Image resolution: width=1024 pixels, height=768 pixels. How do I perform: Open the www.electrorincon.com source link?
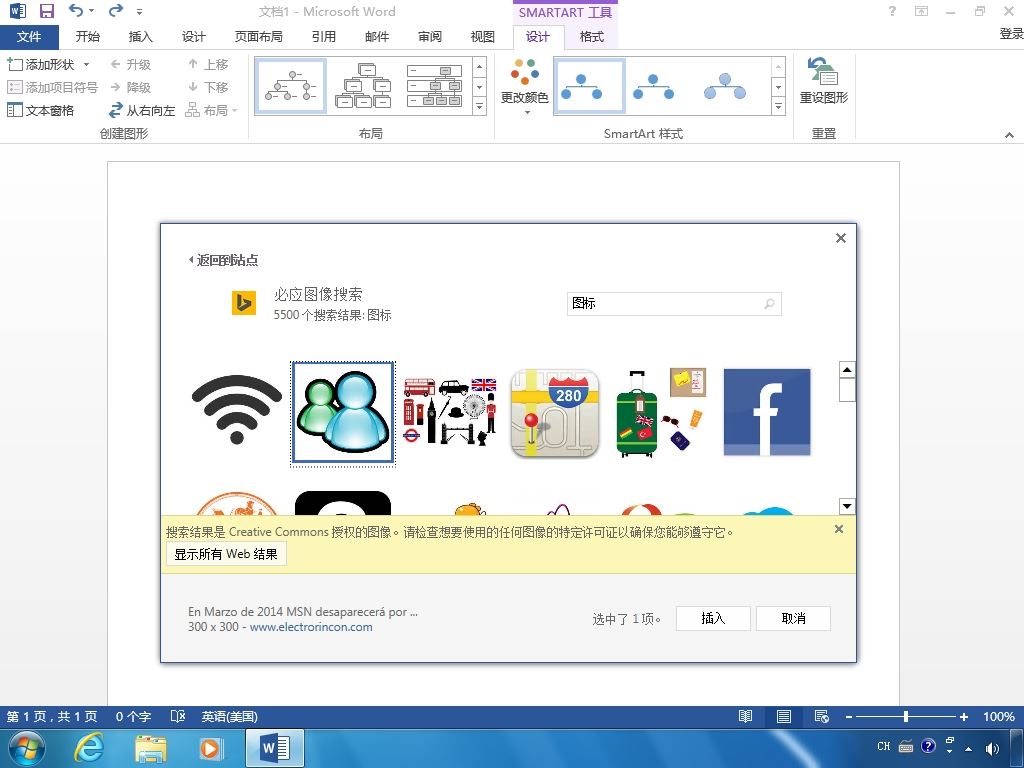311,627
